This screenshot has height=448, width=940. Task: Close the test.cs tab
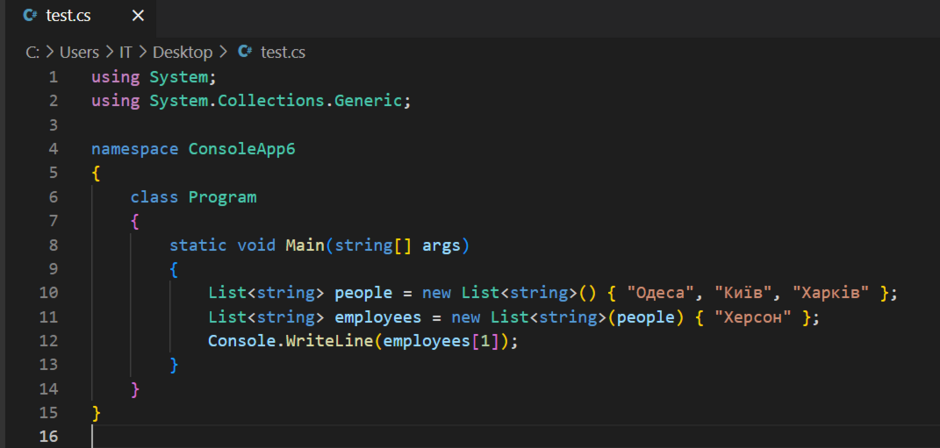point(137,16)
